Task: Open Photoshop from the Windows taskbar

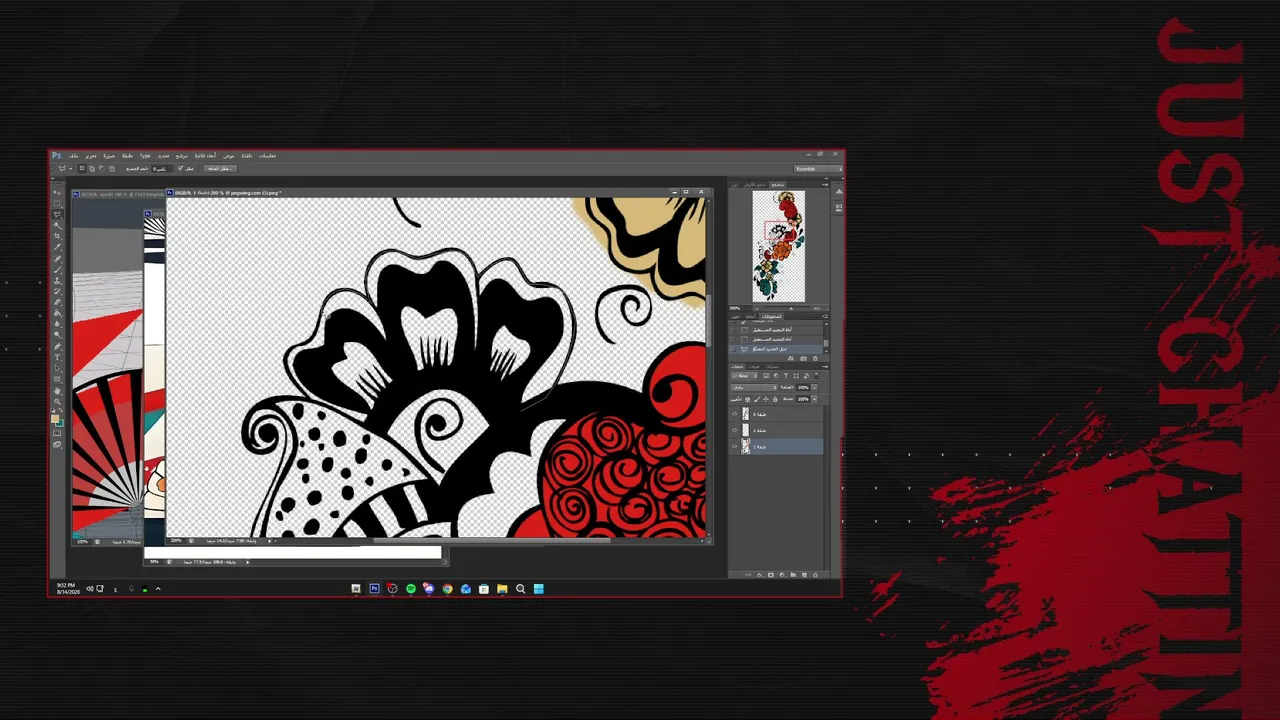Action: 374,589
